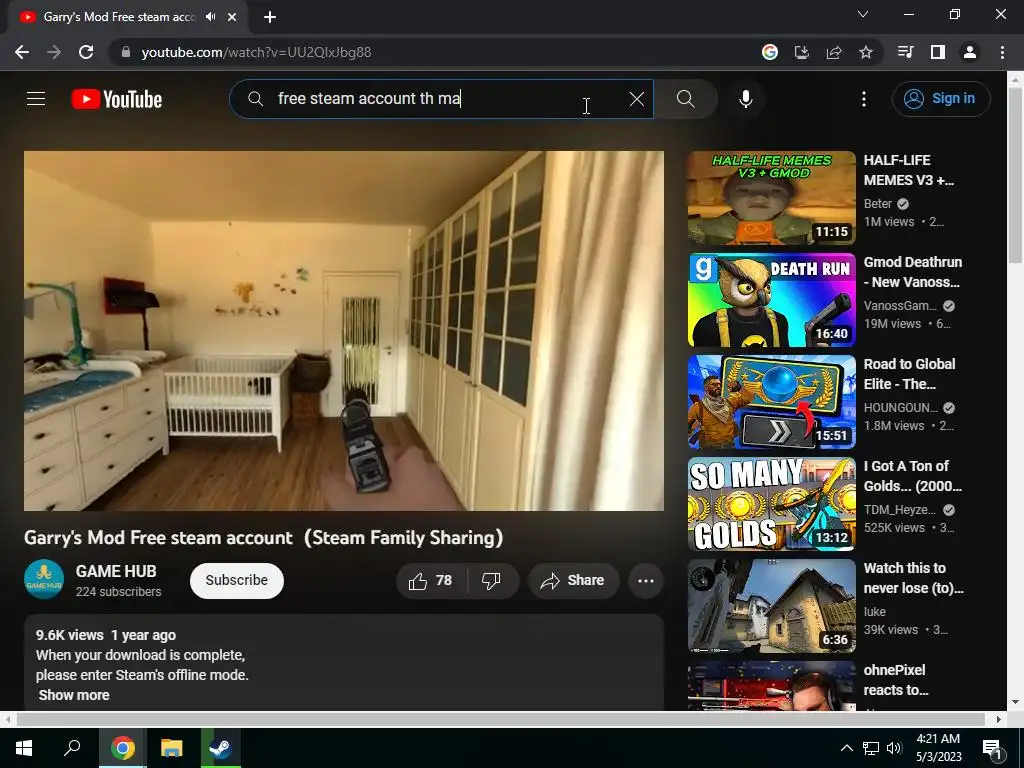Open a new tab with plus
1024x768 pixels.
coord(270,17)
